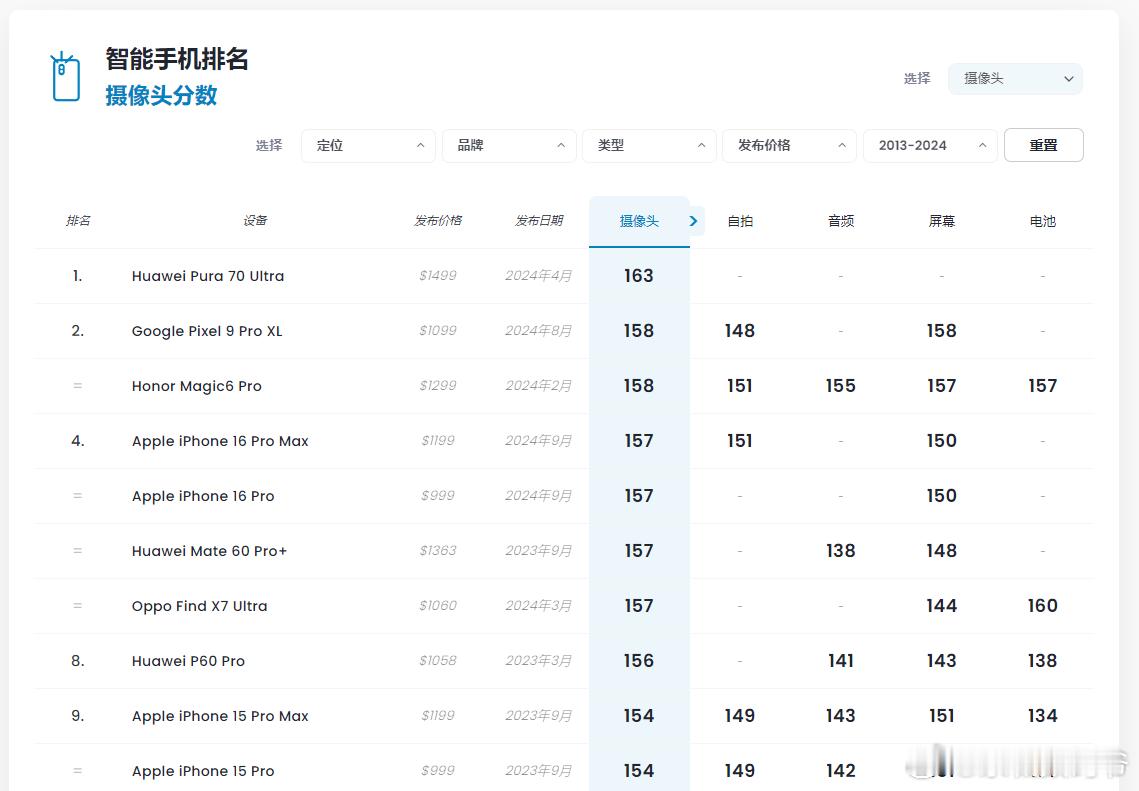Click the 发布日期 column header

pos(539,220)
